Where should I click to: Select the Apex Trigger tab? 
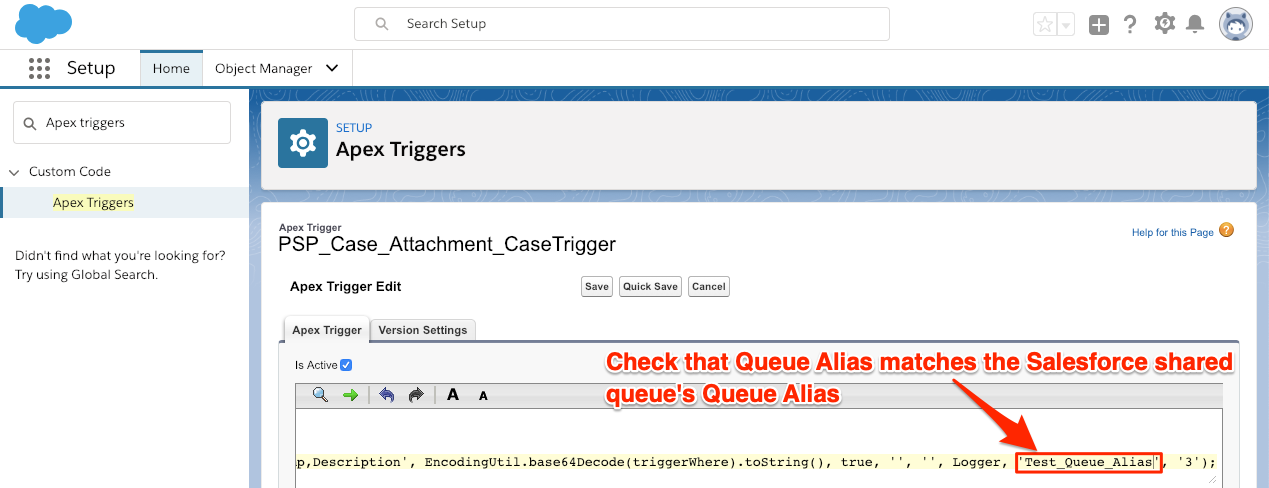[327, 330]
